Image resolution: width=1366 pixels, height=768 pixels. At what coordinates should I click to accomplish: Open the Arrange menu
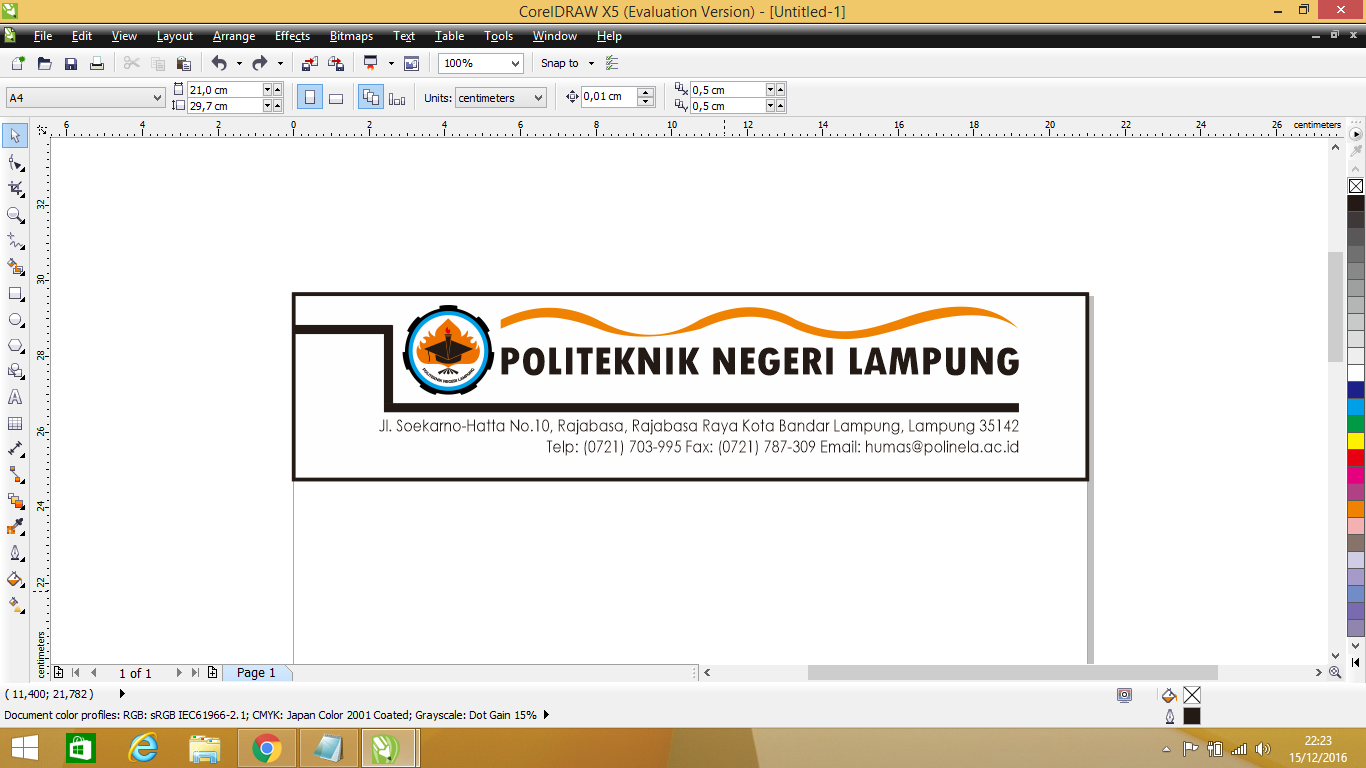click(x=234, y=36)
